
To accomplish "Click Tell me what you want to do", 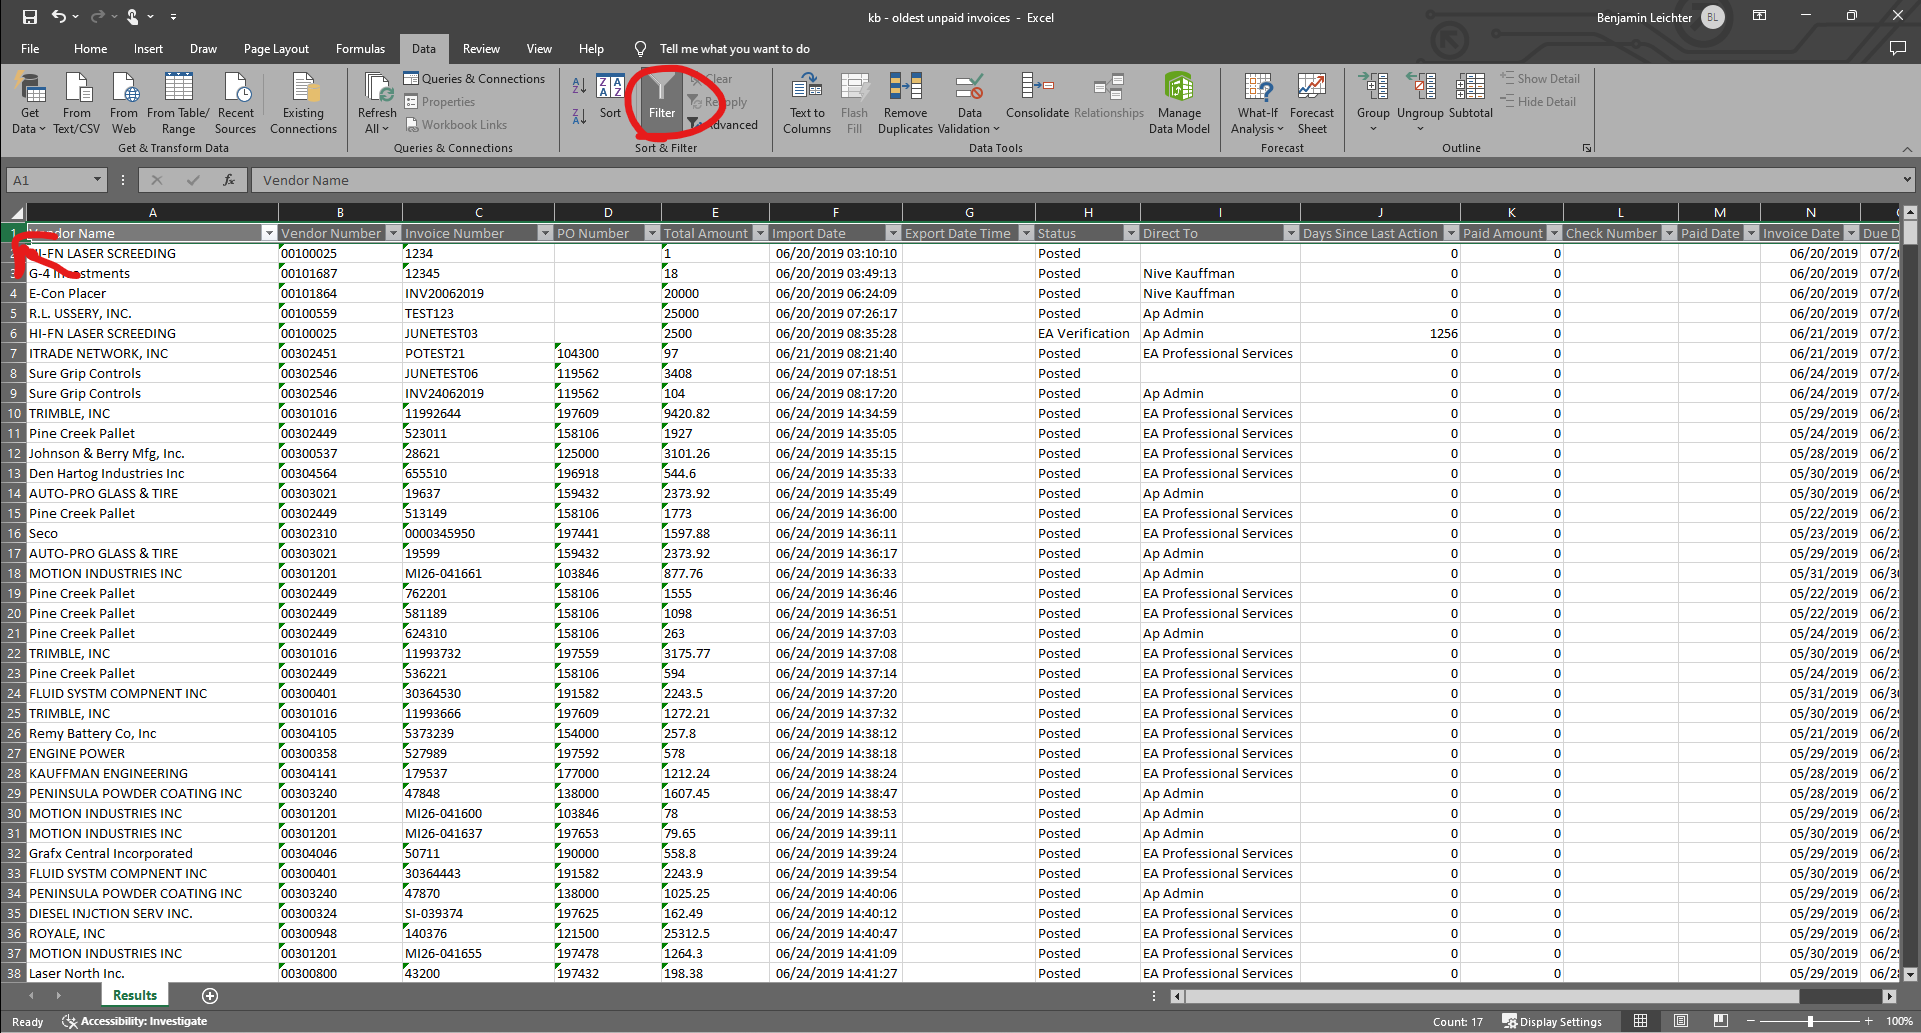I will click(734, 48).
